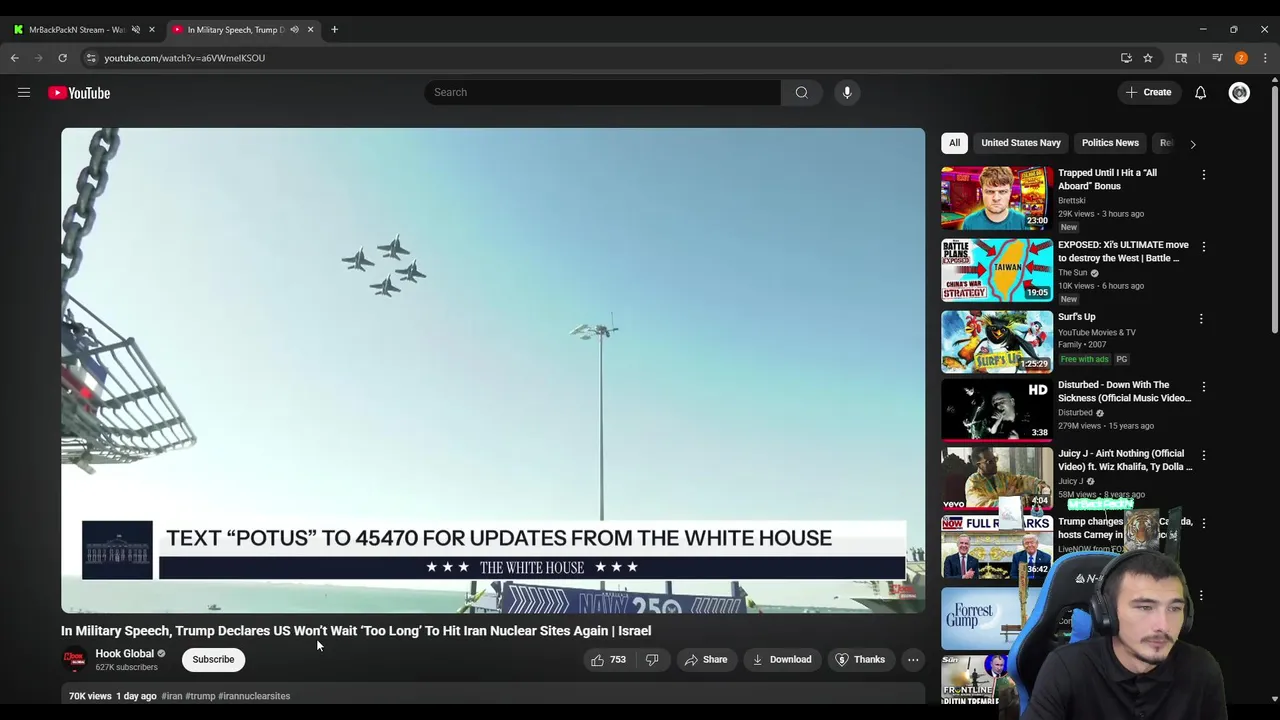Open the notifications bell
Screen dimensions: 1280x720
[1200, 93]
